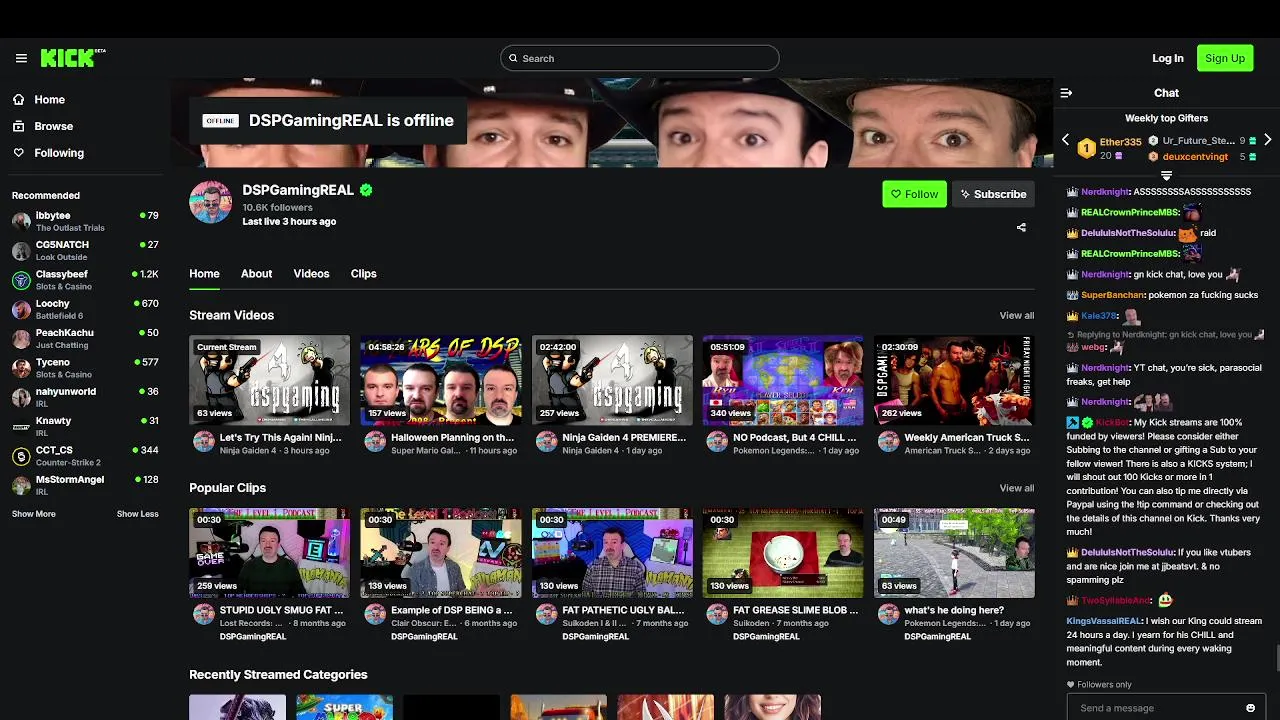The width and height of the screenshot is (1280, 720).
Task: Go to previous weekly top gifter
Action: [x=1065, y=140]
